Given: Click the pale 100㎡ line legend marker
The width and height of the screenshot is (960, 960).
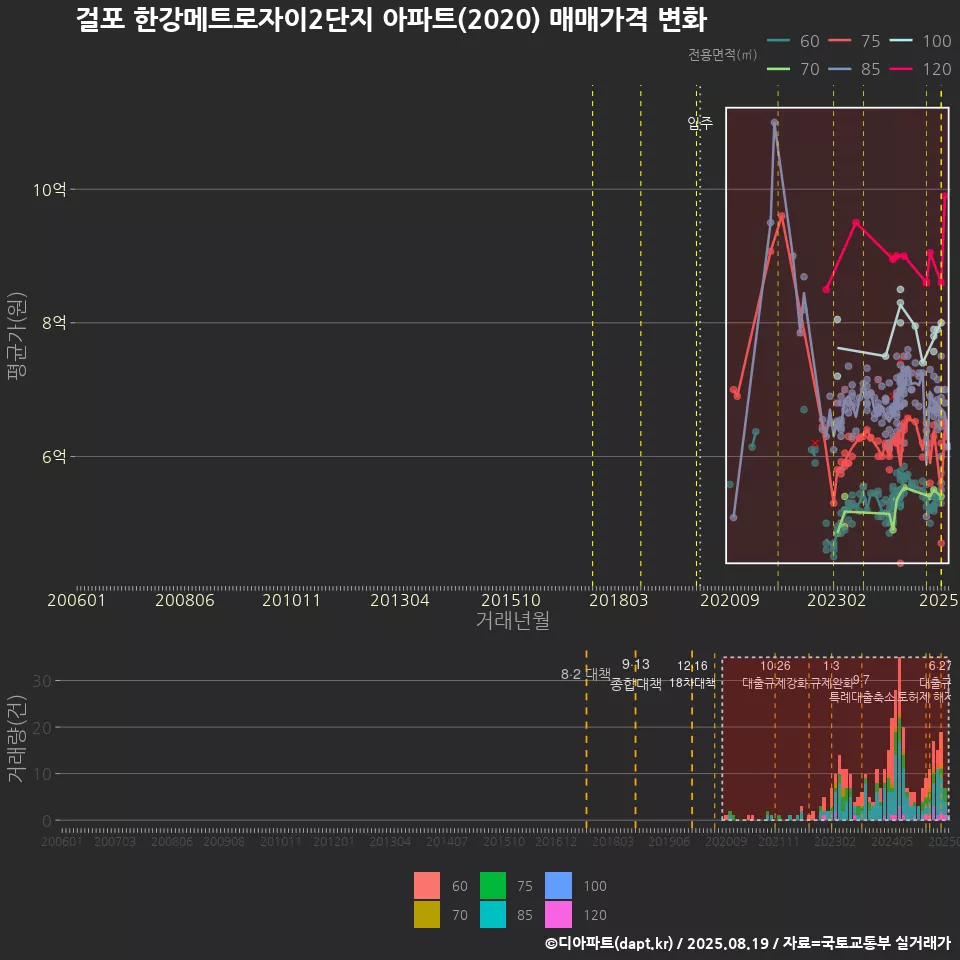Looking at the screenshot, I should point(901,41).
